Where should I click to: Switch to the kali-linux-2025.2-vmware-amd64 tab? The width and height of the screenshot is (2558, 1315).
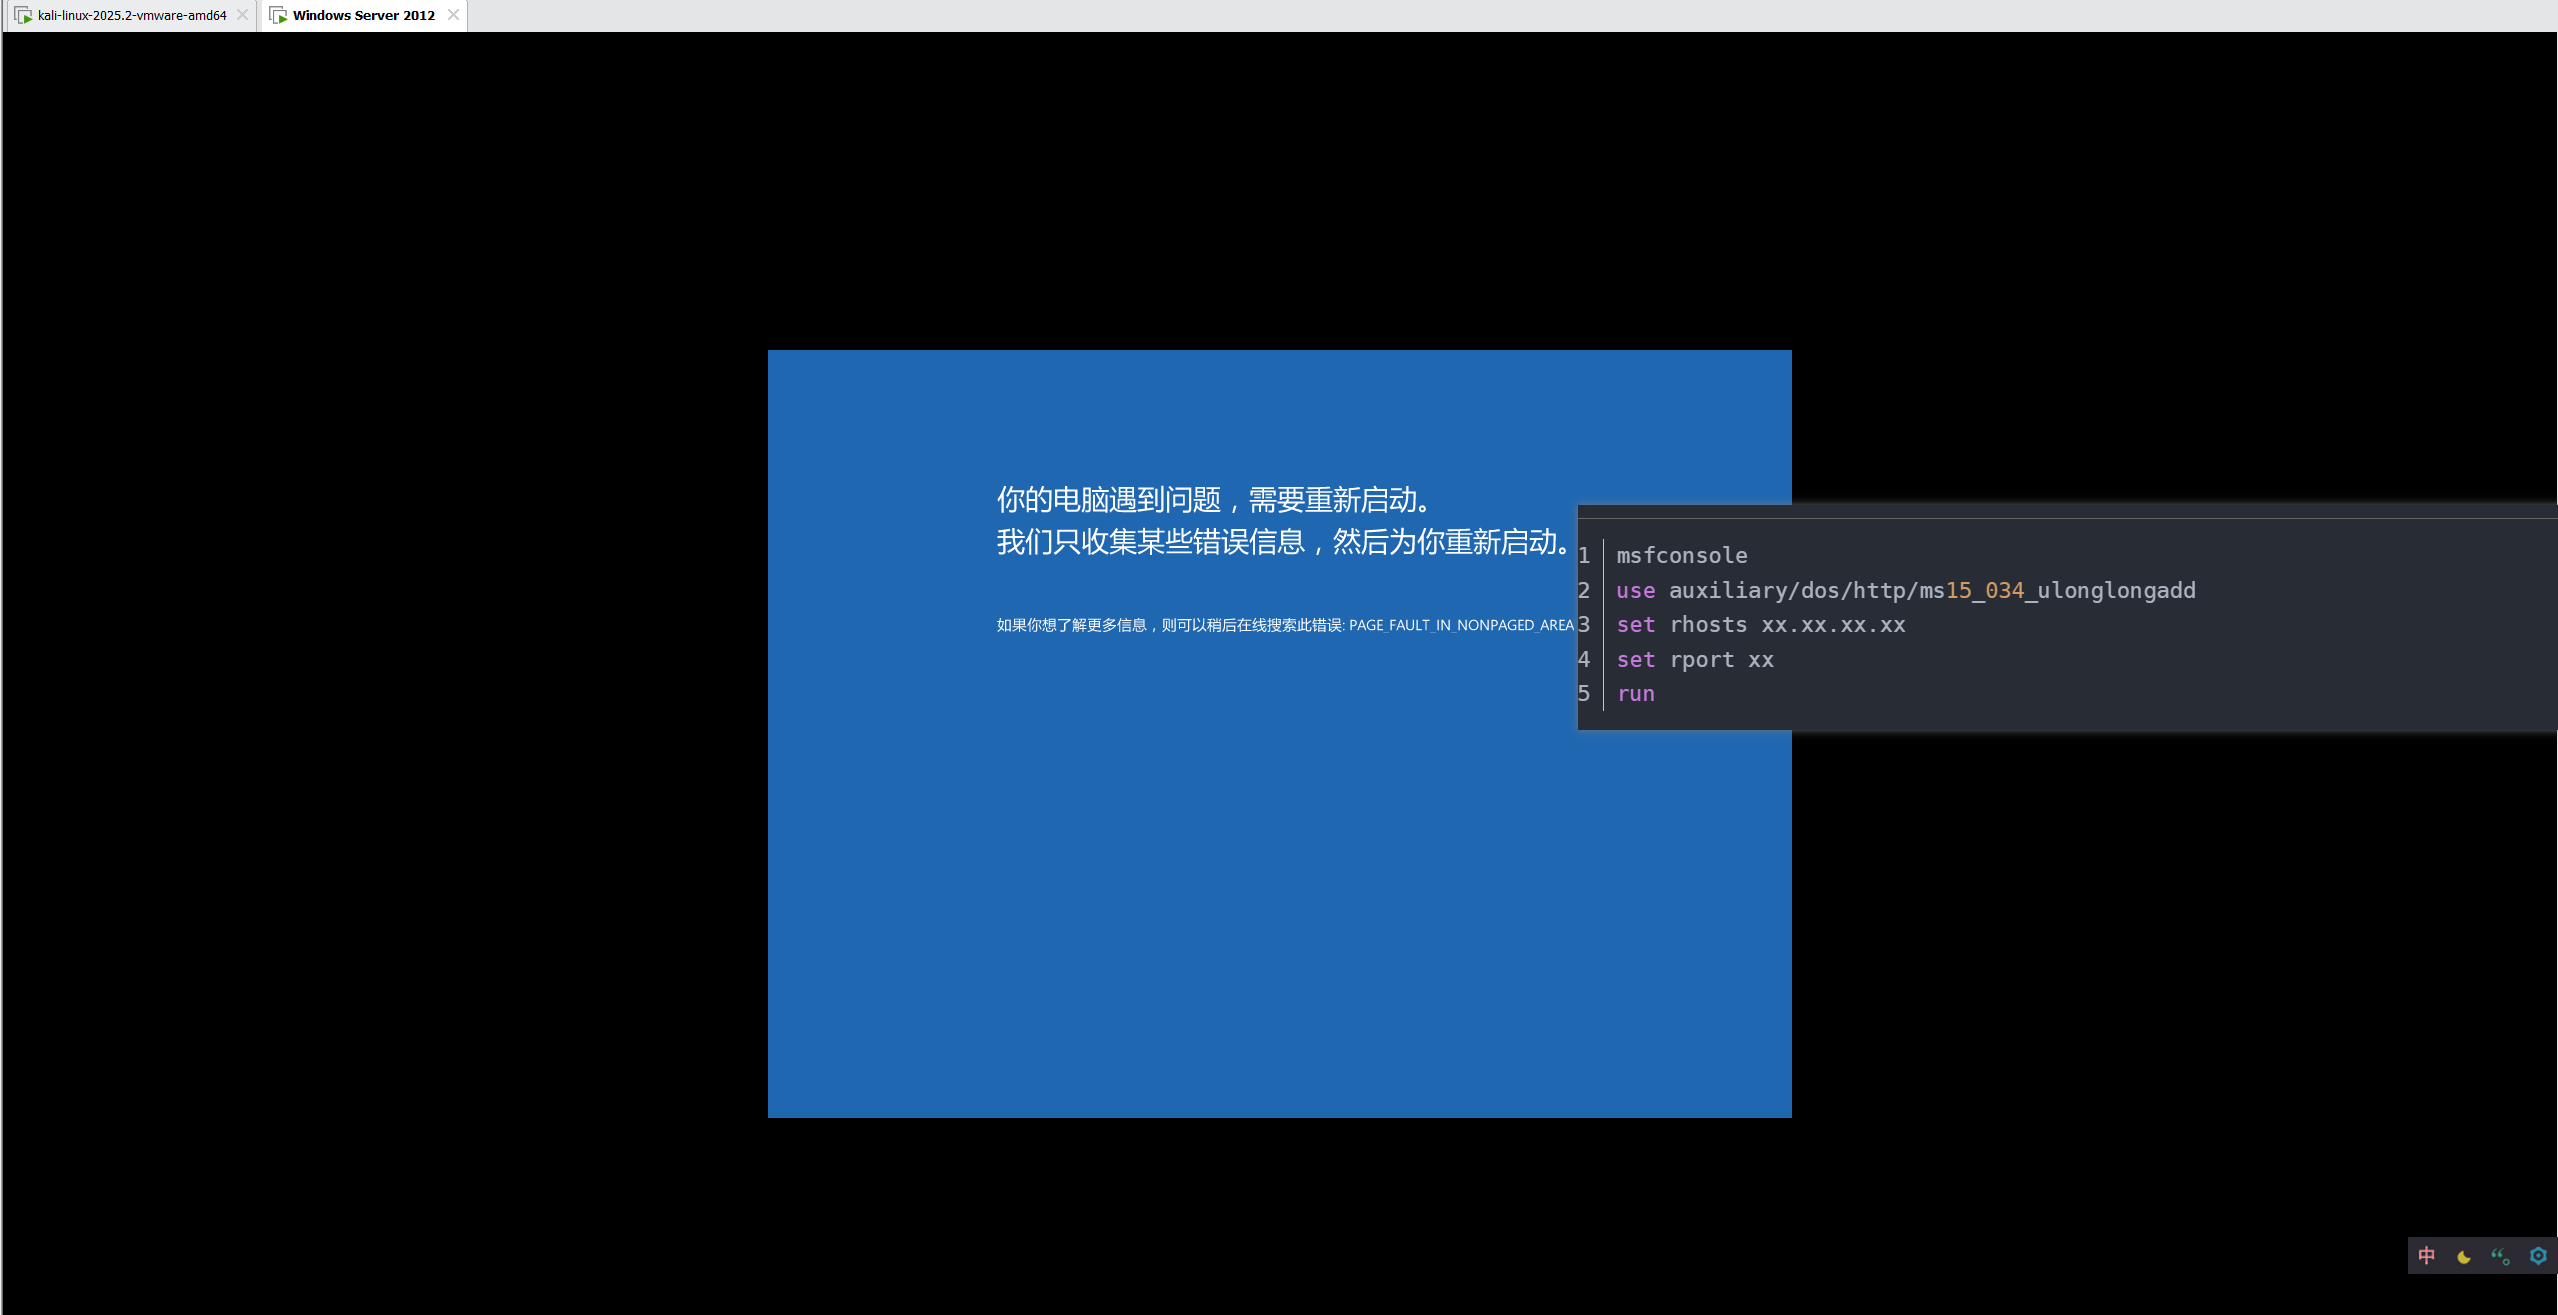click(132, 15)
